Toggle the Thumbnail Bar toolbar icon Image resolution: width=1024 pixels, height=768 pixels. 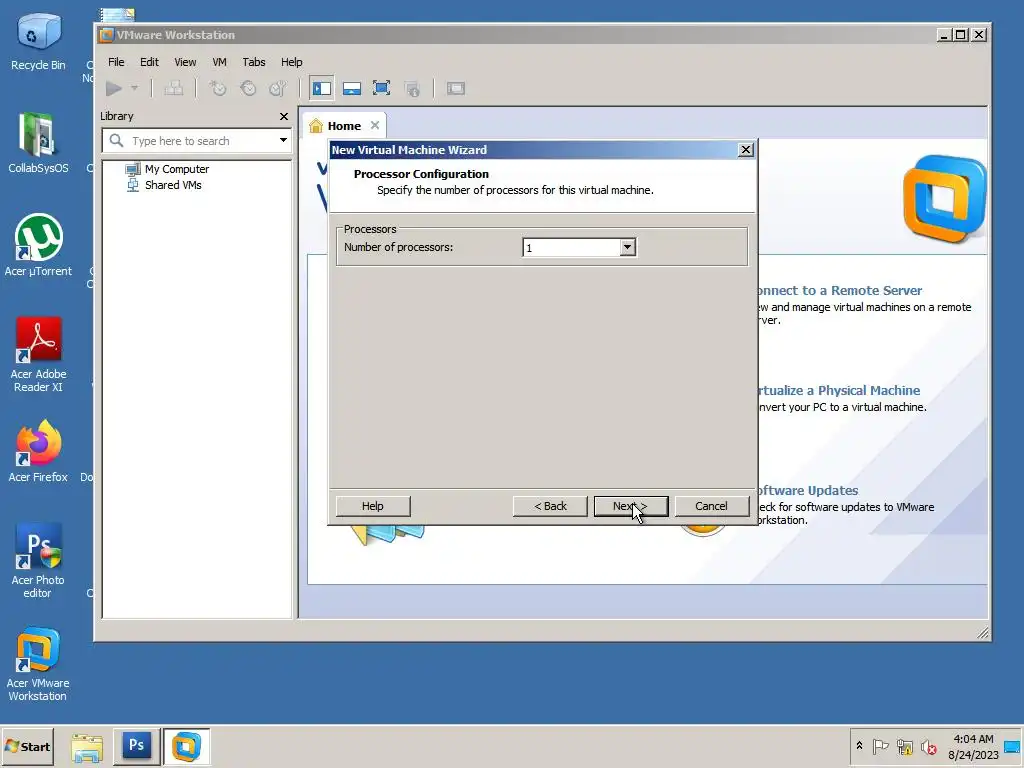click(x=351, y=88)
